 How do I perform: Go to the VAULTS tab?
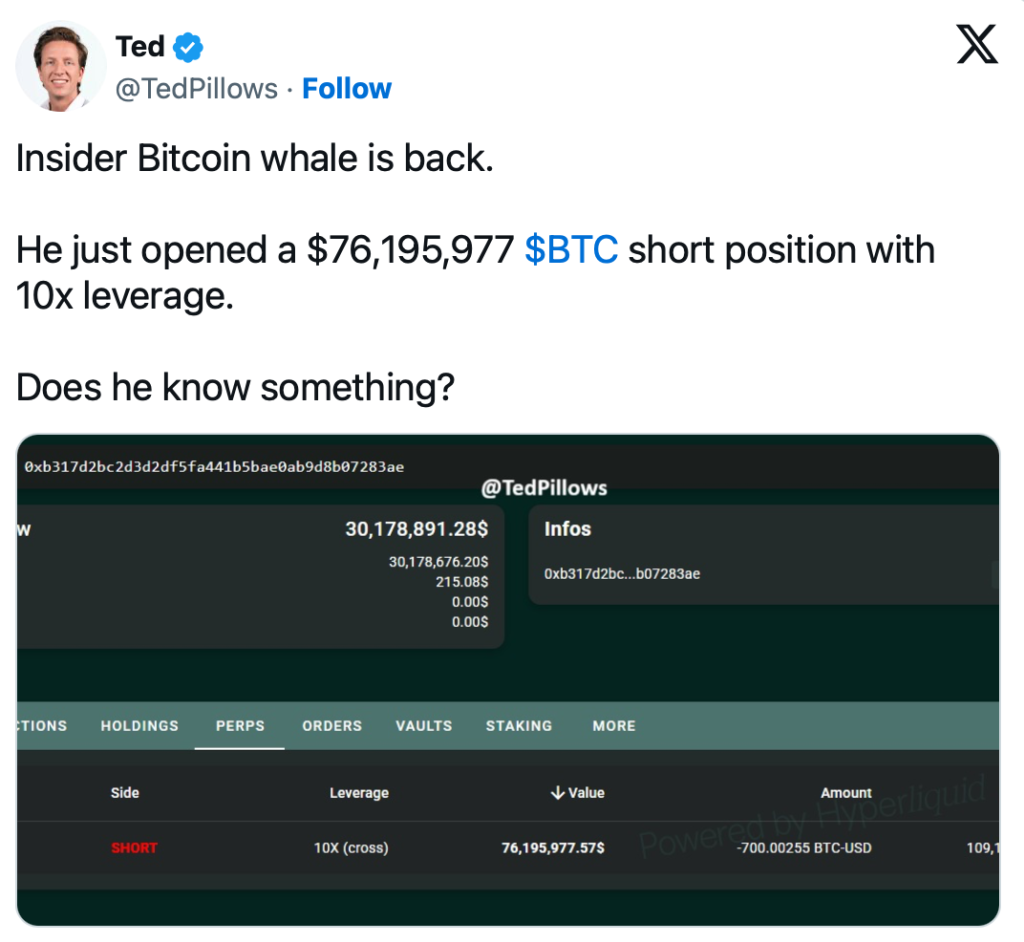pos(424,726)
